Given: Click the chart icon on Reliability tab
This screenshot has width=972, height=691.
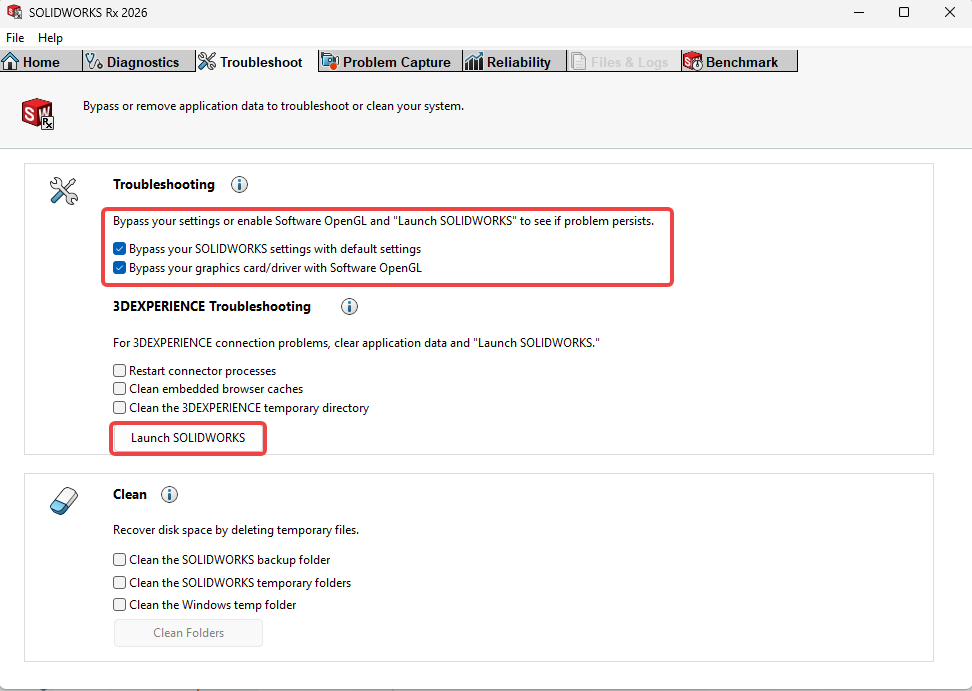Looking at the screenshot, I should point(474,61).
